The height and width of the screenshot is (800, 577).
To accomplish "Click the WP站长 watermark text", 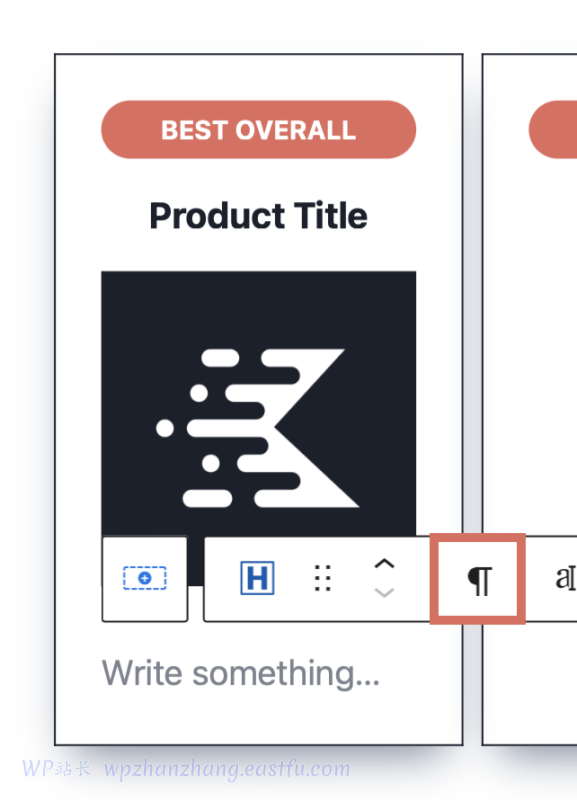I will pyautogui.click(x=57, y=768).
